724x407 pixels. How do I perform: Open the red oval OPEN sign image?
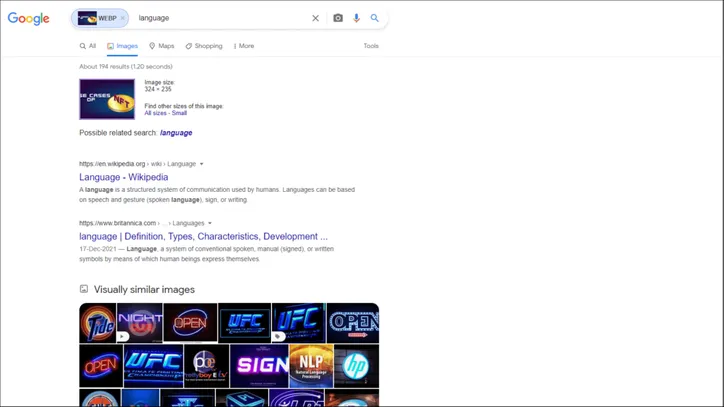coord(190,323)
